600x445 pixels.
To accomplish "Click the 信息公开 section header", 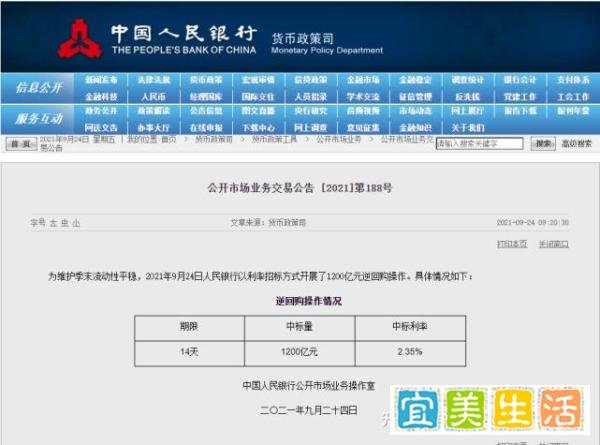I will coord(39,88).
